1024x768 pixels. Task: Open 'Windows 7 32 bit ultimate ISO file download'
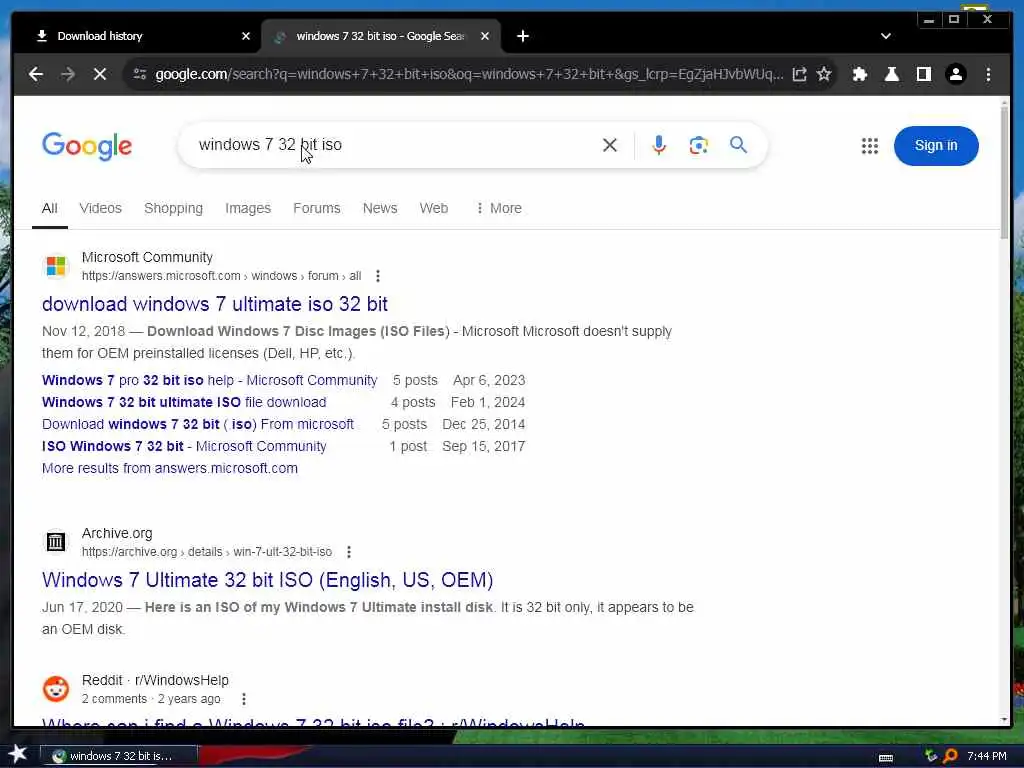tap(184, 402)
